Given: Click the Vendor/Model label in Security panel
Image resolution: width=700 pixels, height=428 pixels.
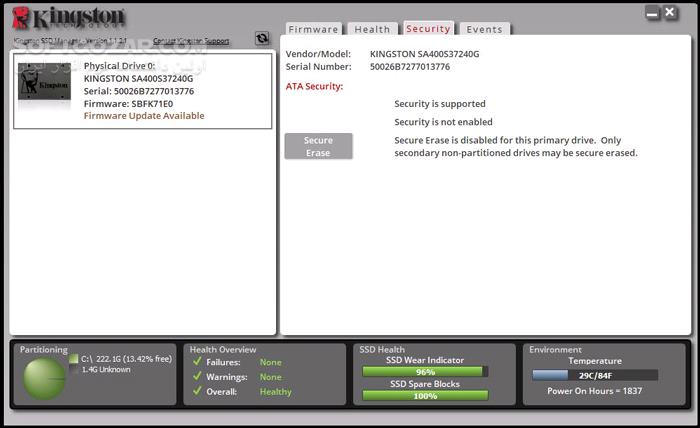Looking at the screenshot, I should click(318, 54).
